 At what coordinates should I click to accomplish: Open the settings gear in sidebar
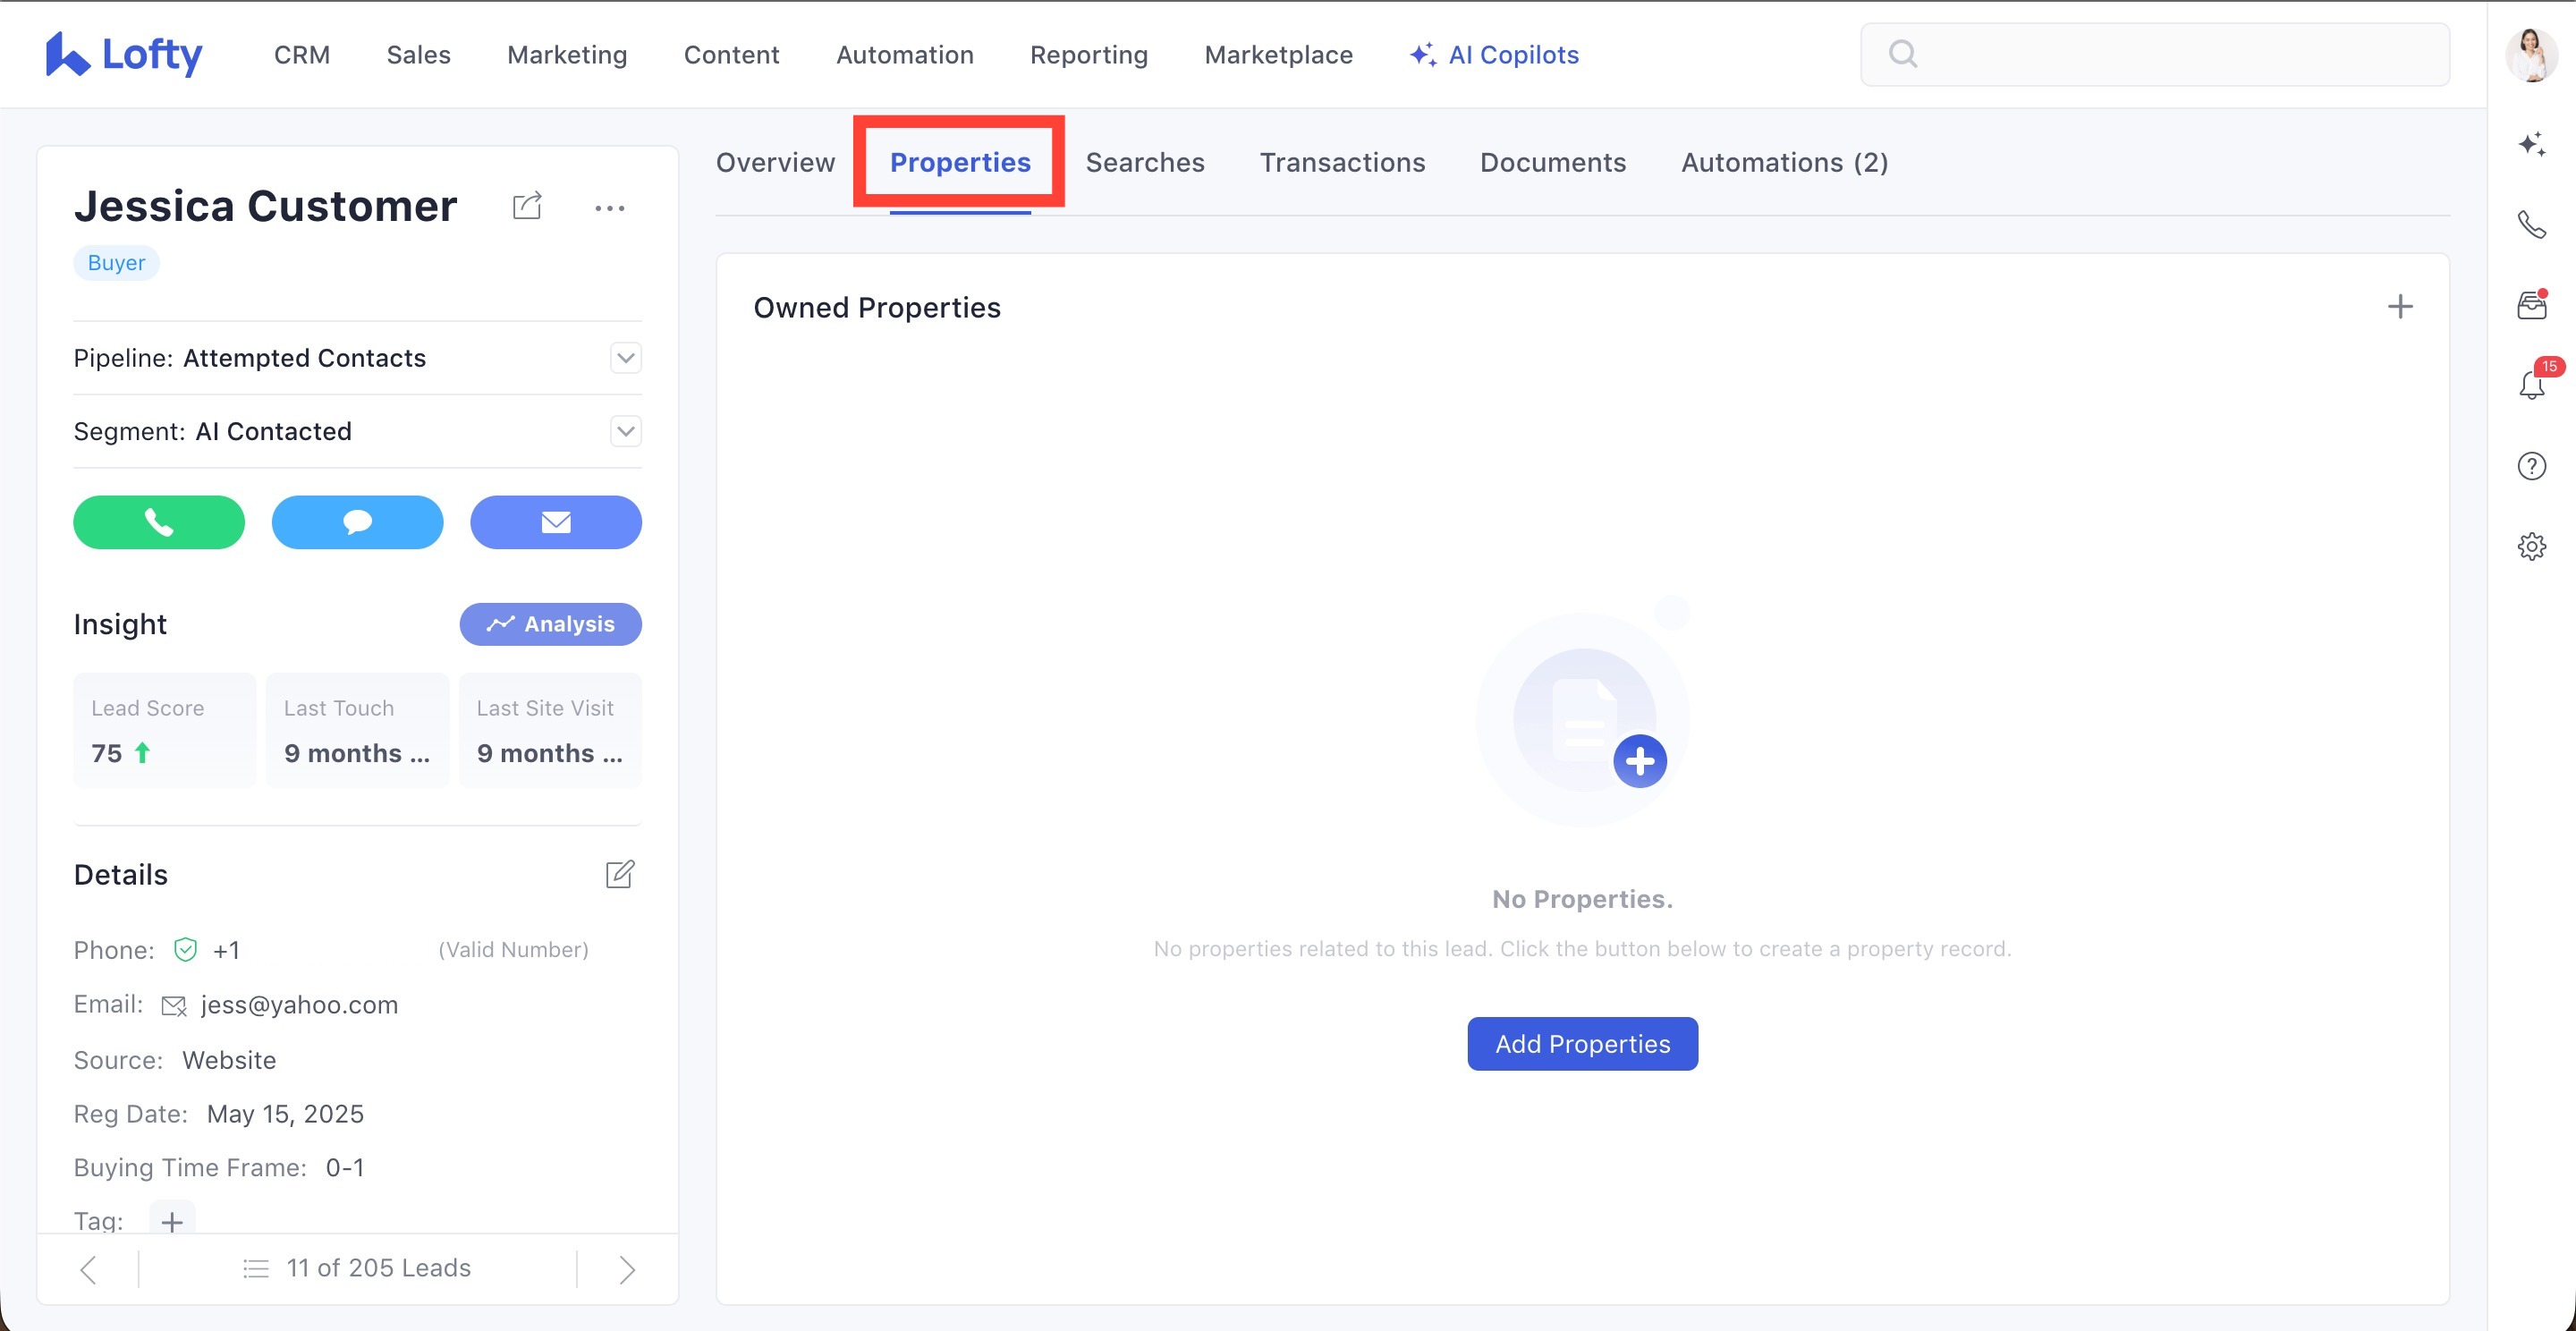coord(2531,546)
